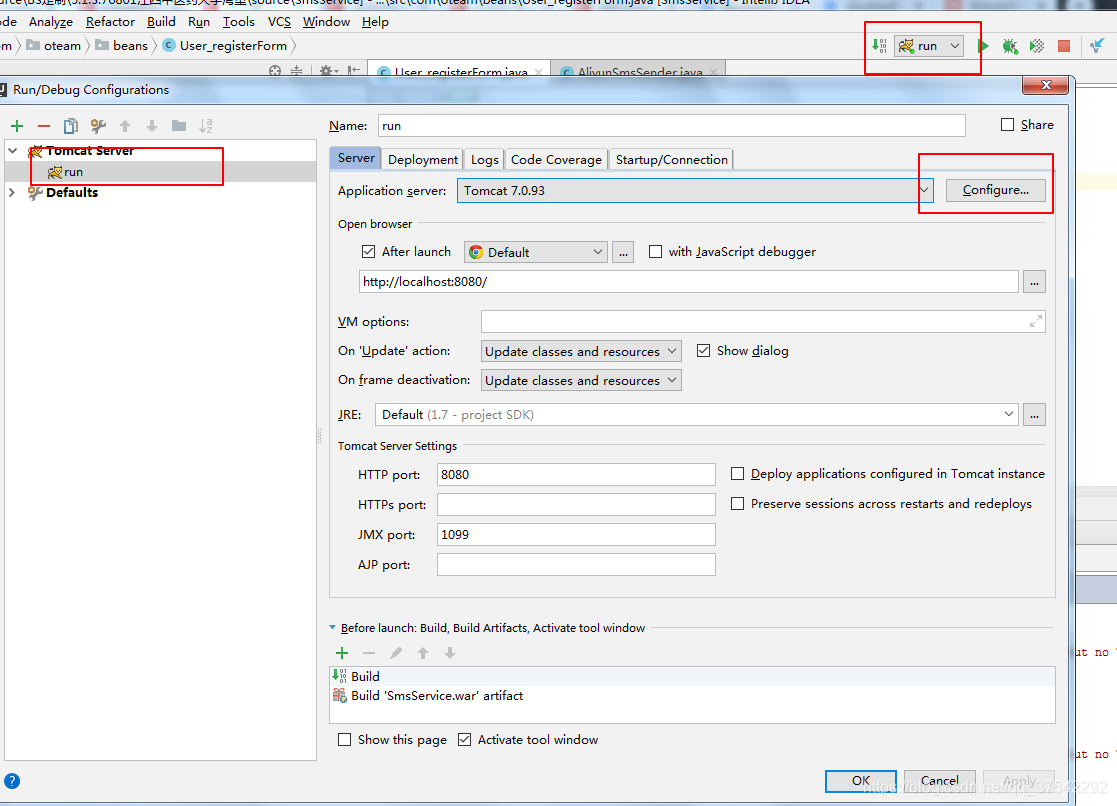Image resolution: width=1117 pixels, height=806 pixels.
Task: Open the On 'Update' action dropdown
Action: pyautogui.click(x=581, y=351)
